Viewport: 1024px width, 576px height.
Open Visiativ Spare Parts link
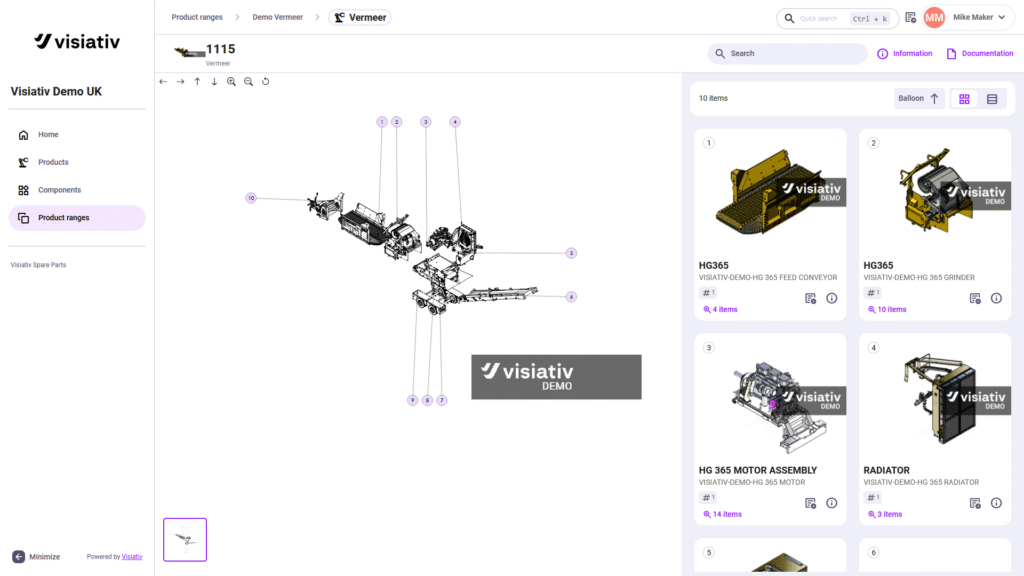pyautogui.click(x=39, y=265)
